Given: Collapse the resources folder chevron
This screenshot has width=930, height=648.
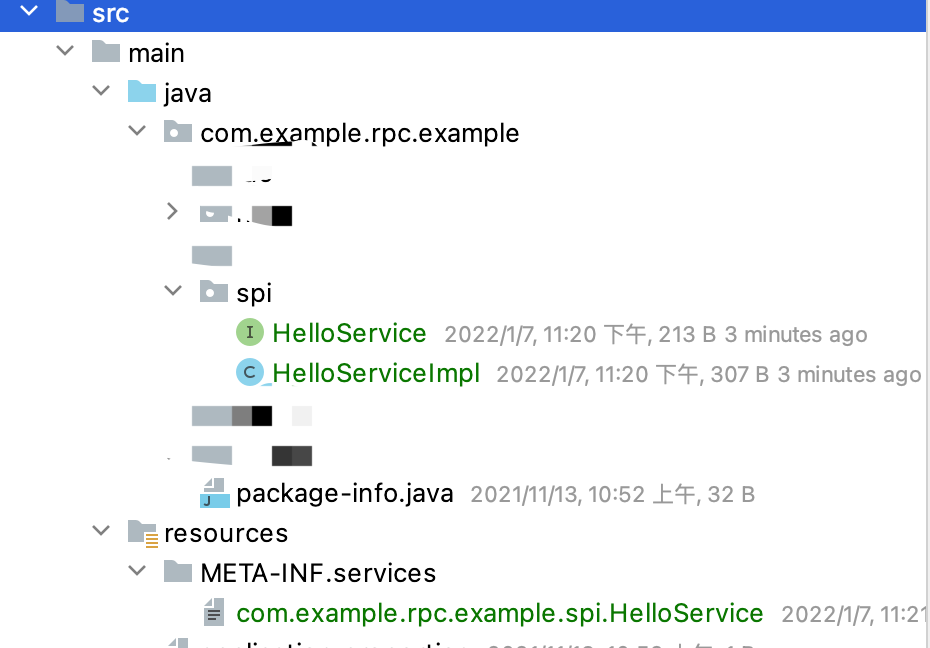Looking at the screenshot, I should (101, 531).
